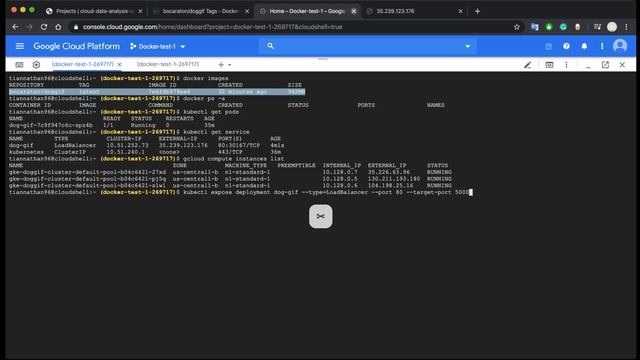This screenshot has height=360, width=640.
Task: Close the Cloud Shell panel
Action: [622, 64]
